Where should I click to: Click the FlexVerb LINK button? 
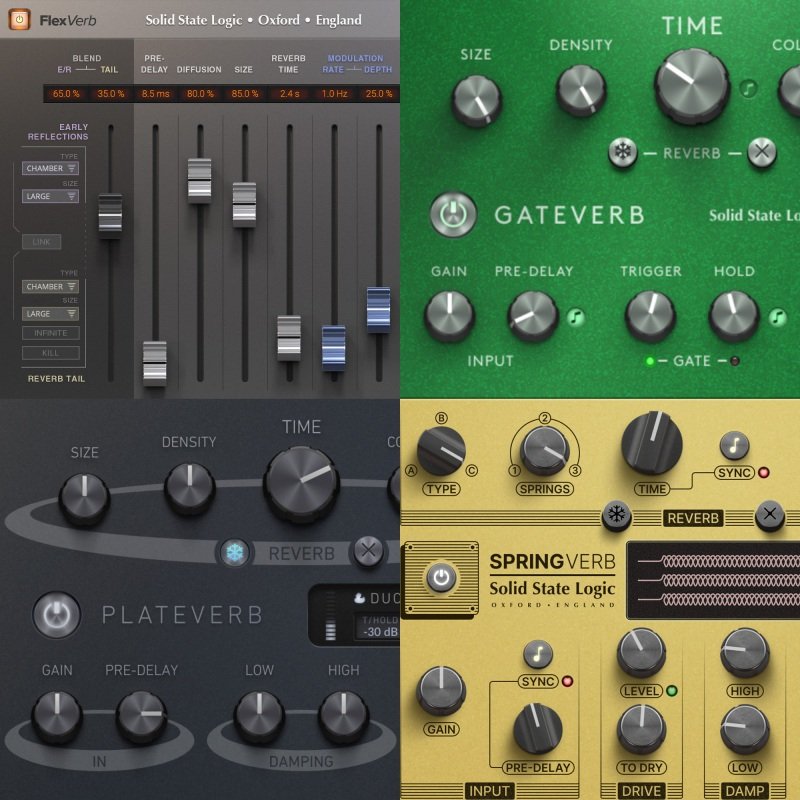coord(41,242)
